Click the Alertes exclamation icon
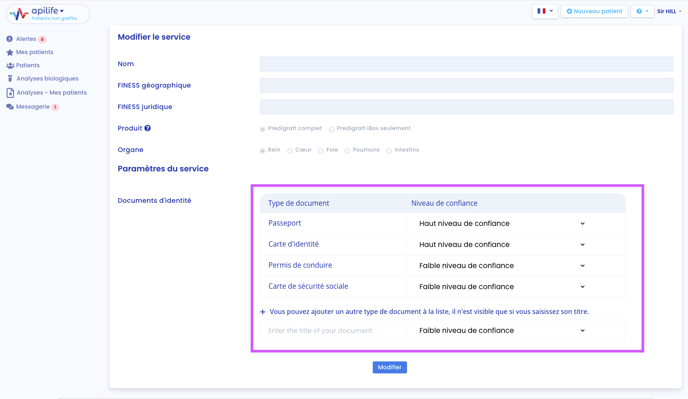This screenshot has height=399, width=688. click(x=9, y=39)
